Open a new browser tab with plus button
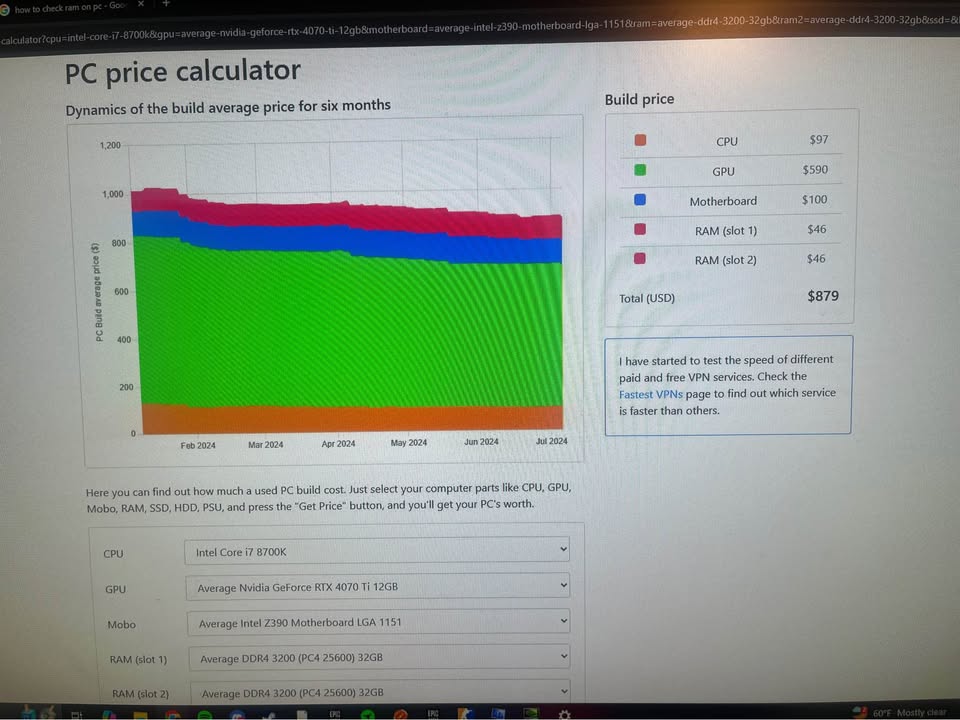This screenshot has height=720, width=960. (x=166, y=4)
